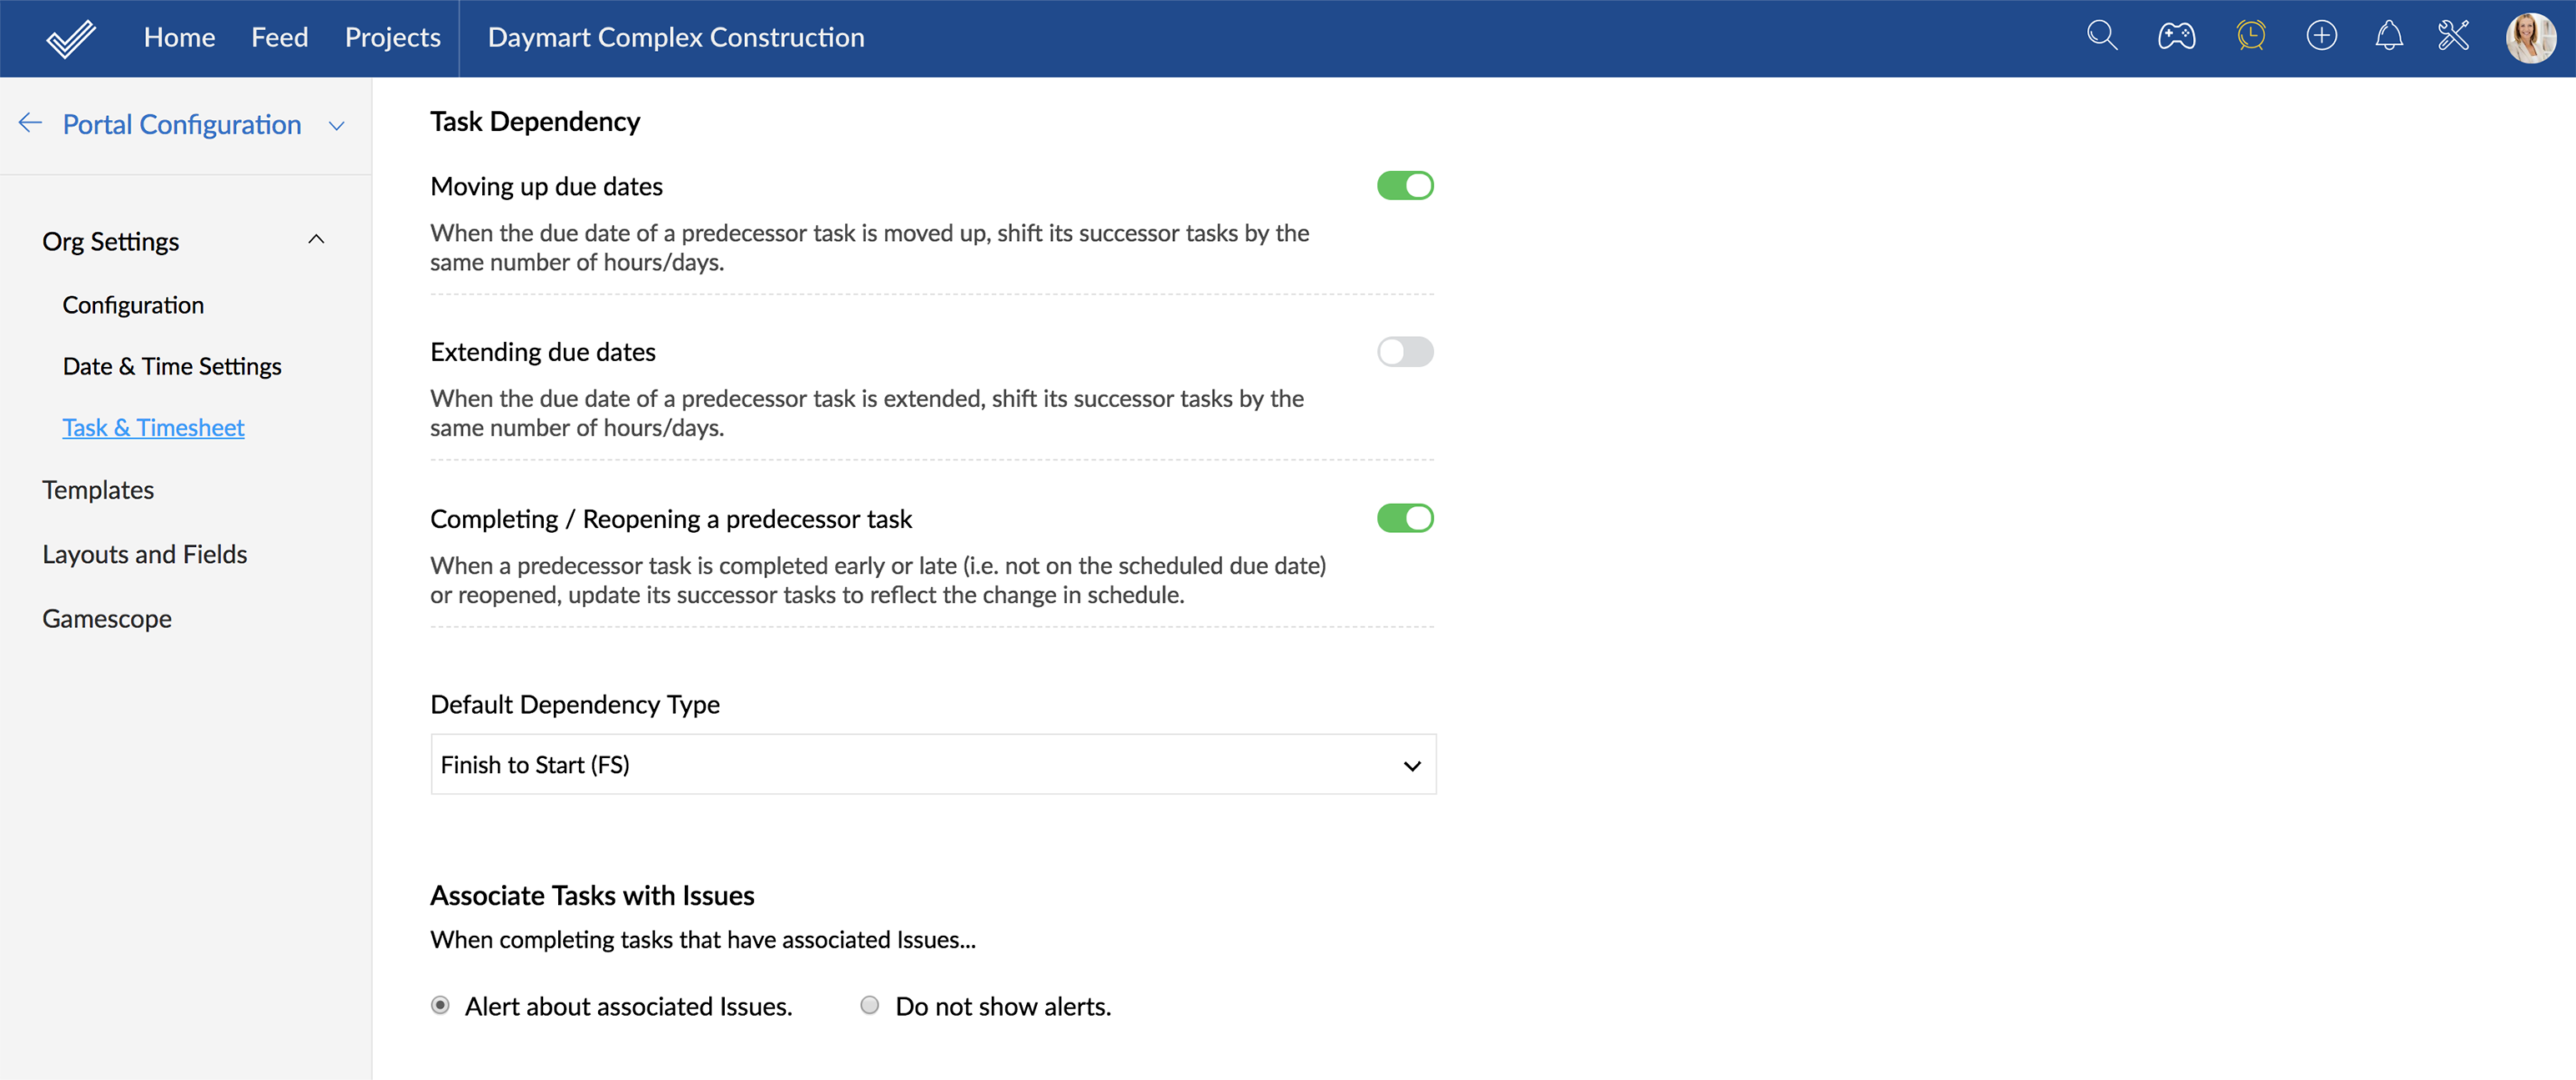2576x1080 pixels.
Task: Open the search icon in top bar
Action: pyautogui.click(x=2102, y=37)
